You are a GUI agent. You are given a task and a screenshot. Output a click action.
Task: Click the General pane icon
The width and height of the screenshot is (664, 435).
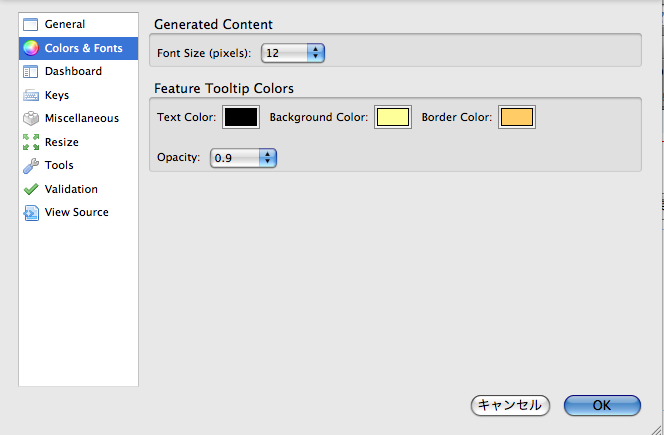pyautogui.click(x=30, y=24)
